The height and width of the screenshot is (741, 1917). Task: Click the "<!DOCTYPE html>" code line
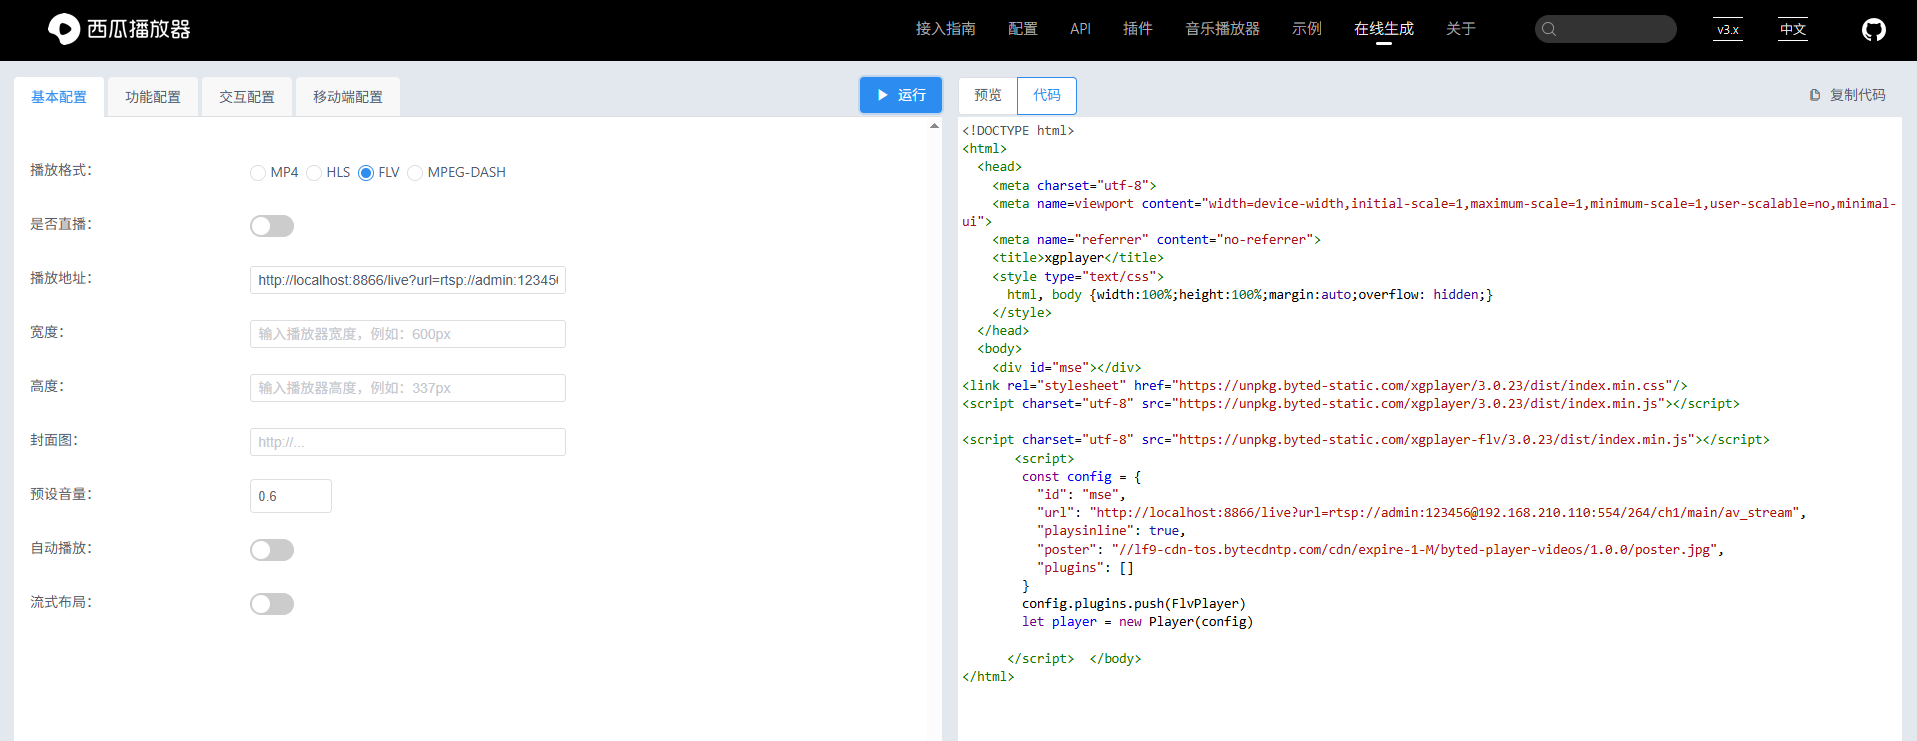pos(1018,131)
